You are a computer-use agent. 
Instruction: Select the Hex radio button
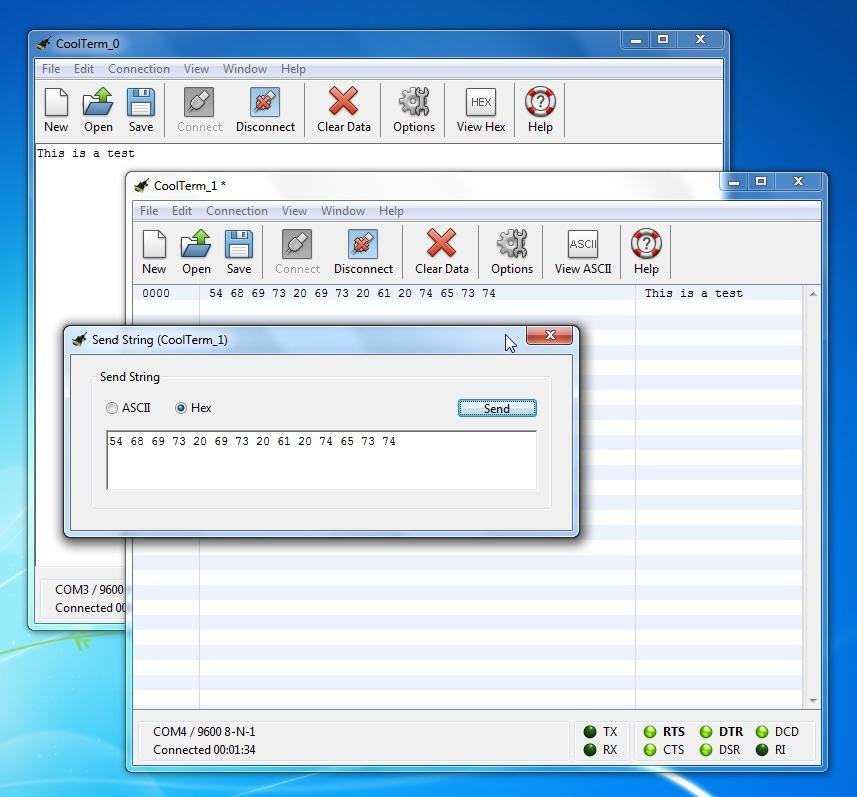[x=181, y=408]
